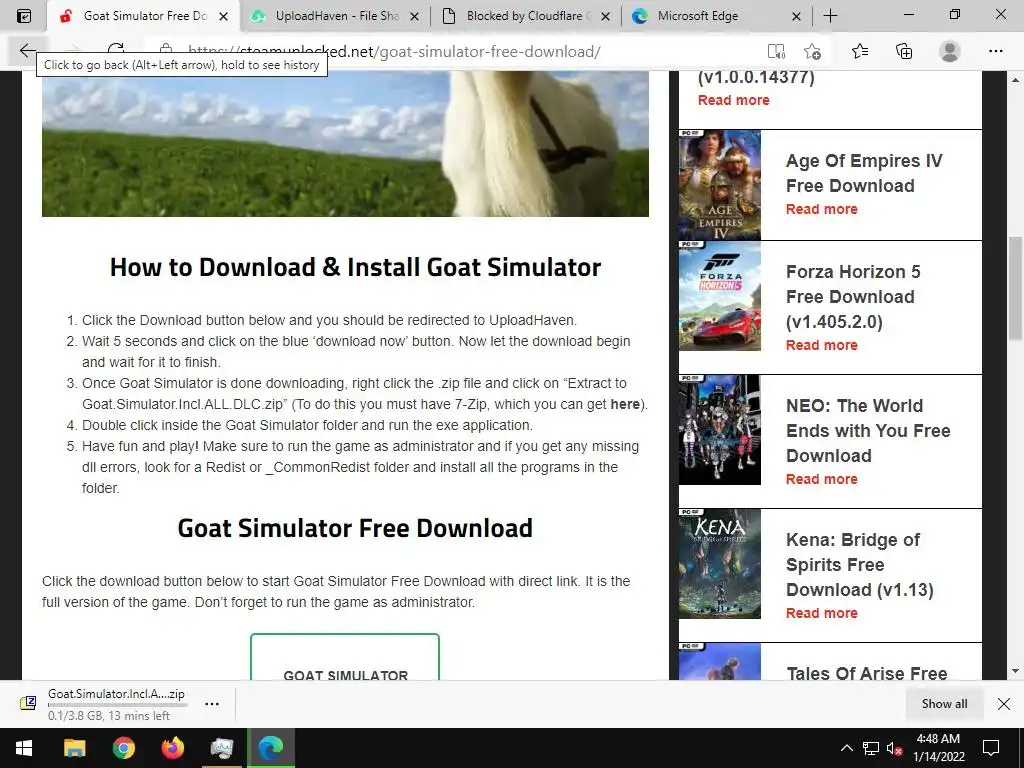The height and width of the screenshot is (768, 1024).
Task: Open Forza Horizon 5 Free Download title
Action: [853, 296]
